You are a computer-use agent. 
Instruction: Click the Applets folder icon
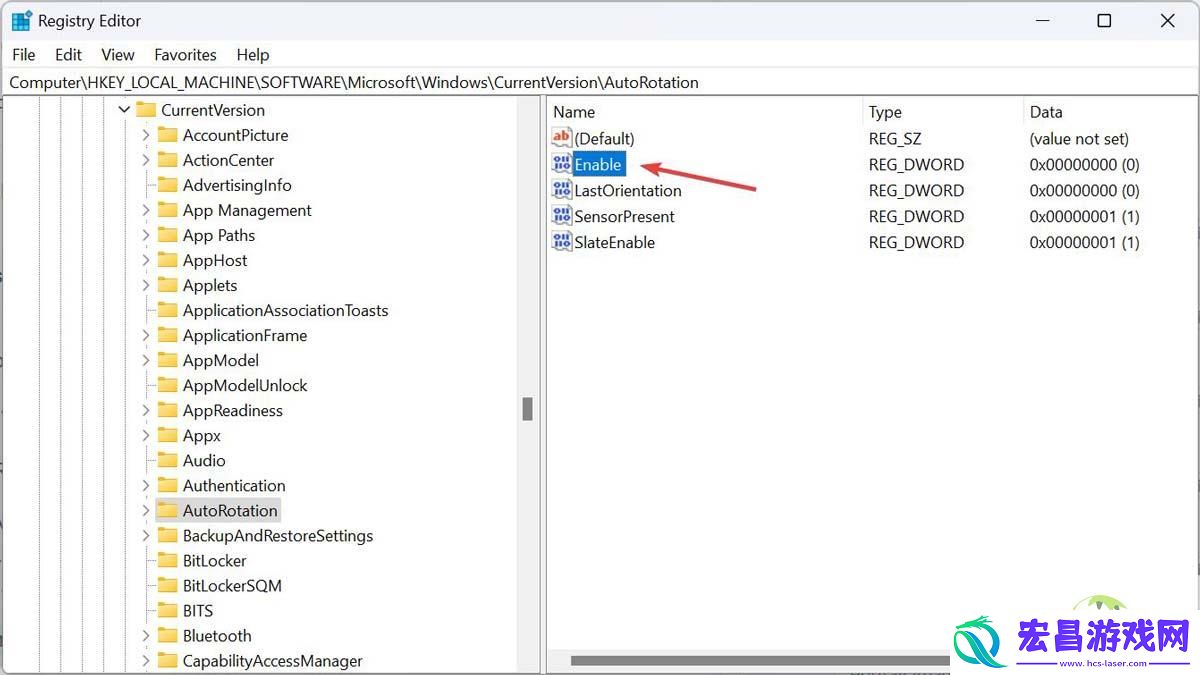coord(167,285)
